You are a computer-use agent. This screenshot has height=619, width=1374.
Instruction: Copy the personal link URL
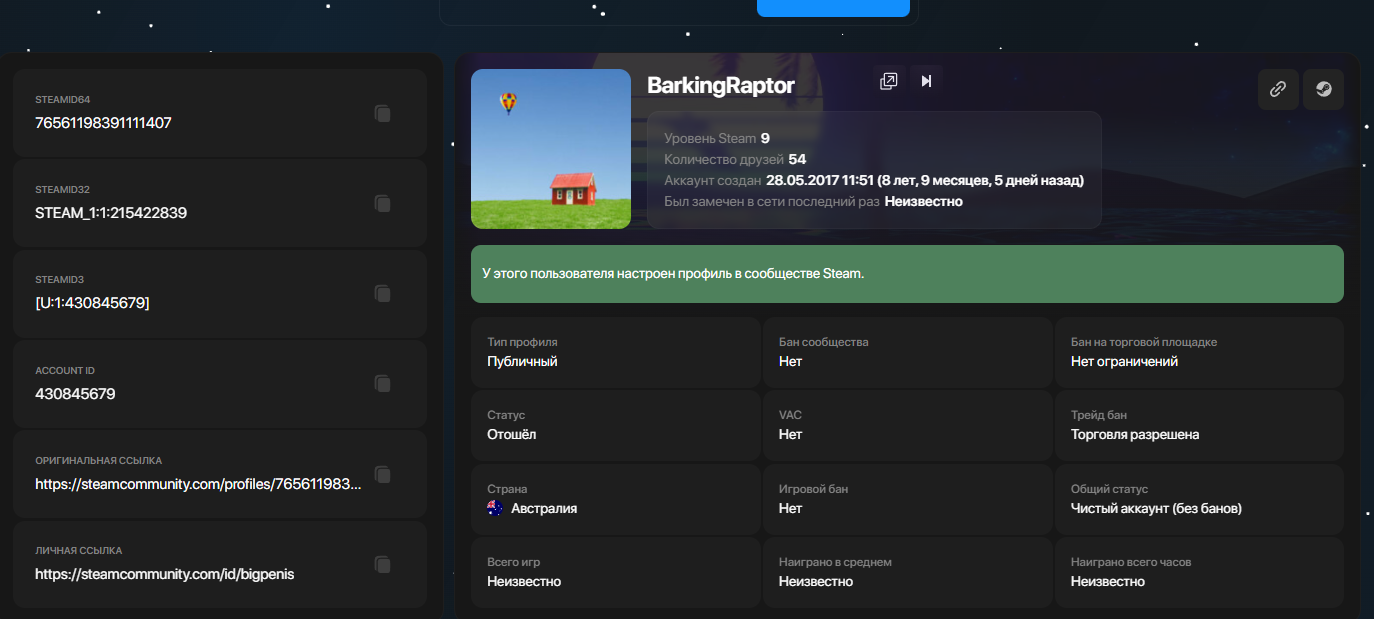tap(382, 565)
